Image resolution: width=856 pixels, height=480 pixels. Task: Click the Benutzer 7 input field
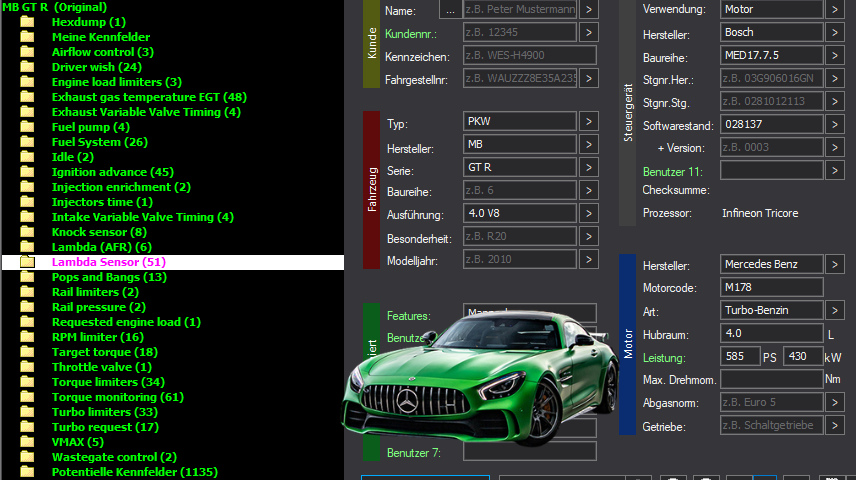530,452
